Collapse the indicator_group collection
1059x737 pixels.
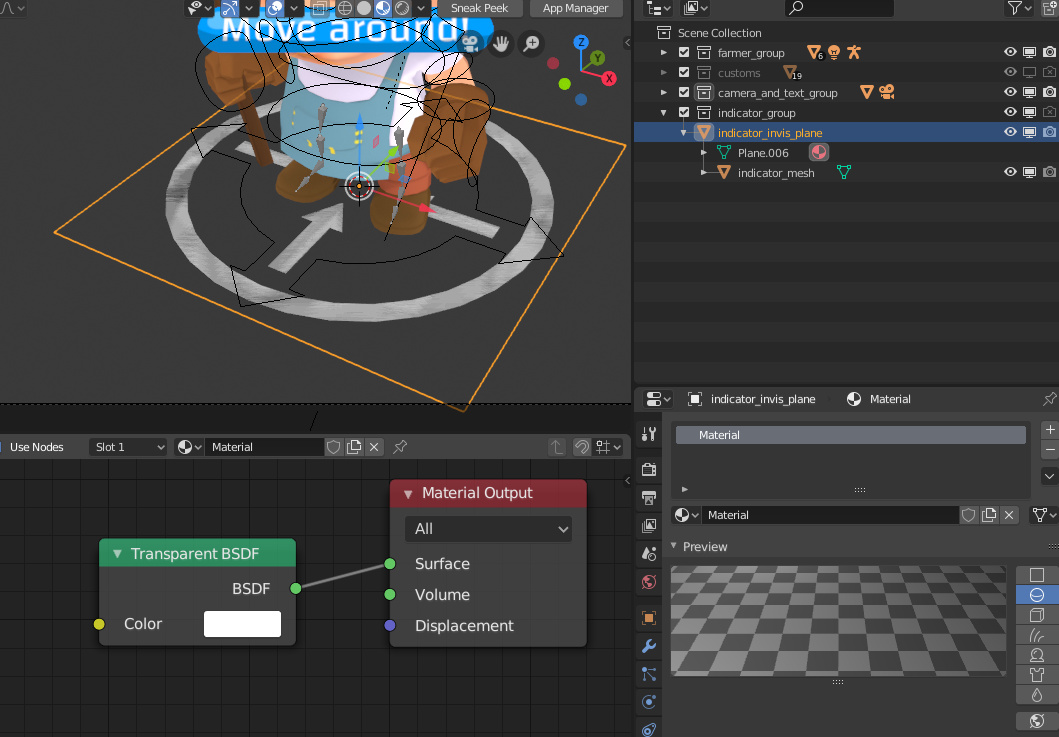tap(664, 113)
